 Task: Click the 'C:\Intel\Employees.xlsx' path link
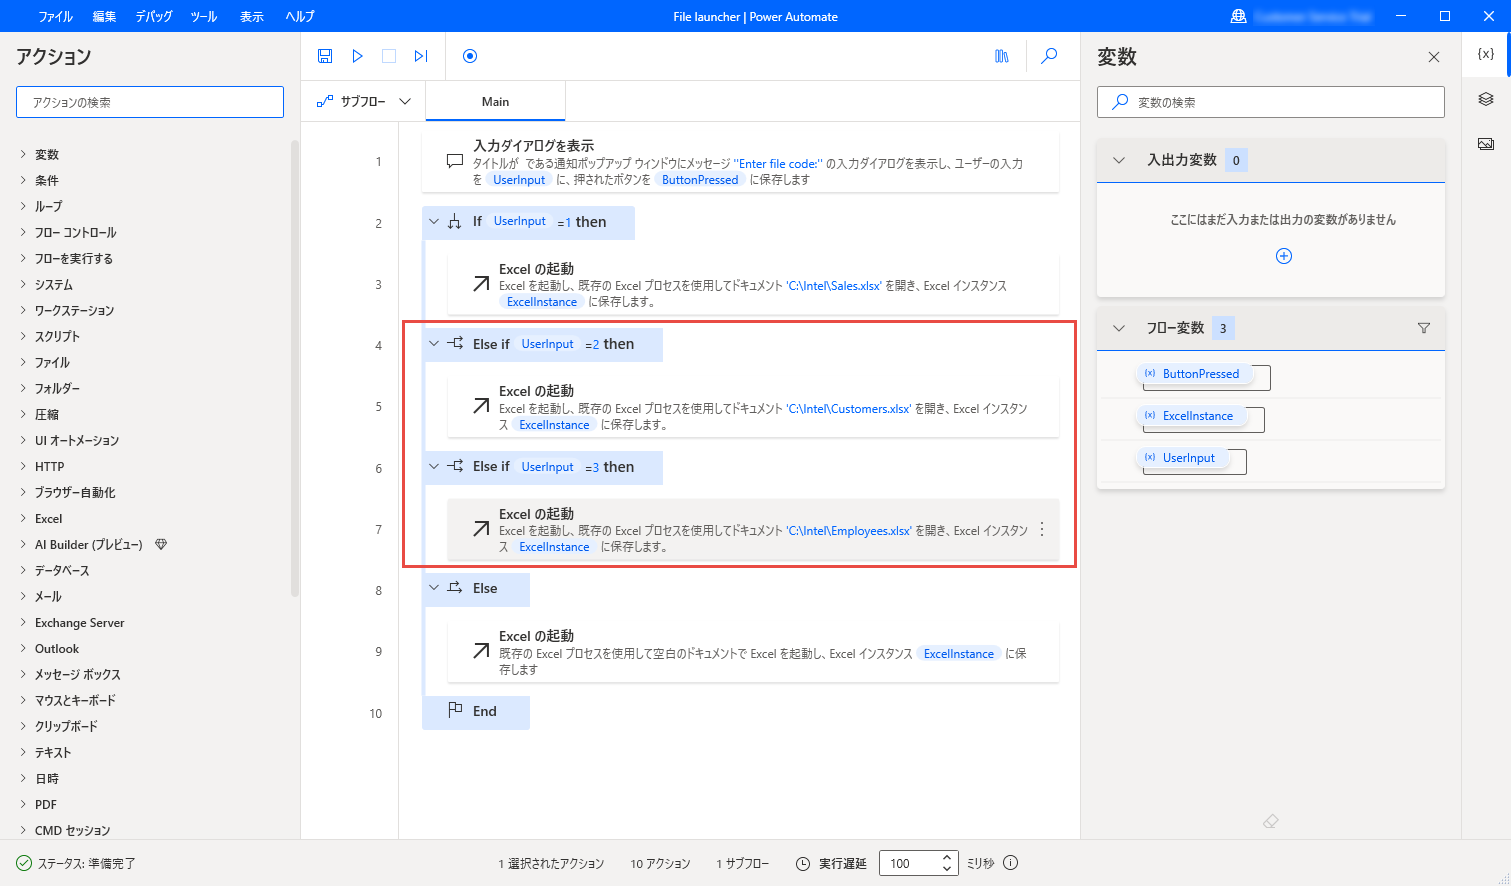click(849, 531)
